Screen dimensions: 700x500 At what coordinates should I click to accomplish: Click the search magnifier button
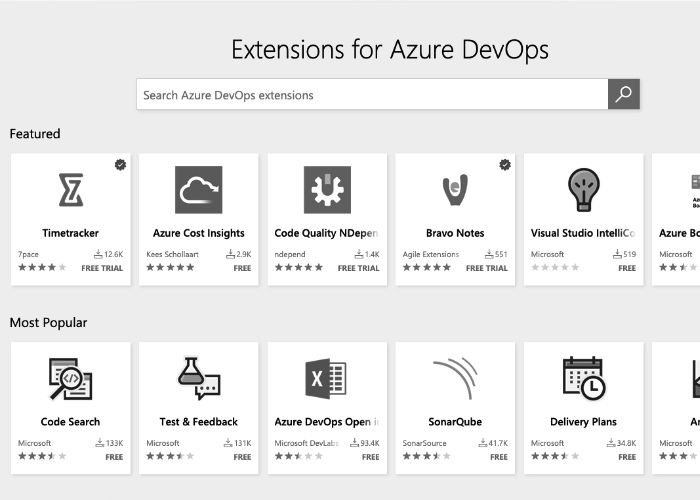(623, 95)
